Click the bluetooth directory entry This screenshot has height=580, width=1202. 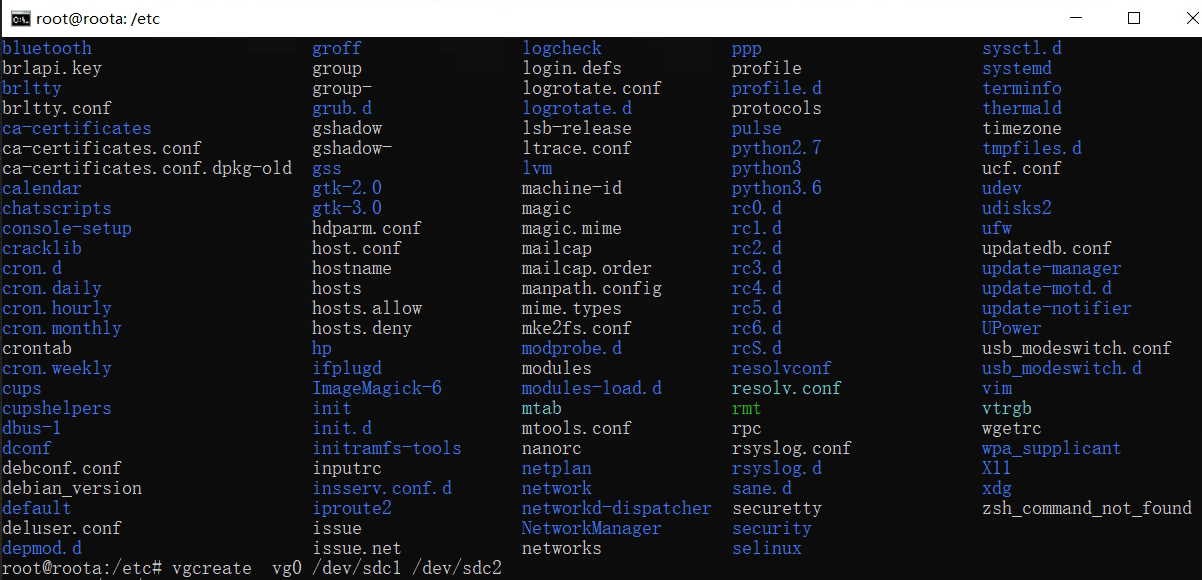click(x=47, y=48)
